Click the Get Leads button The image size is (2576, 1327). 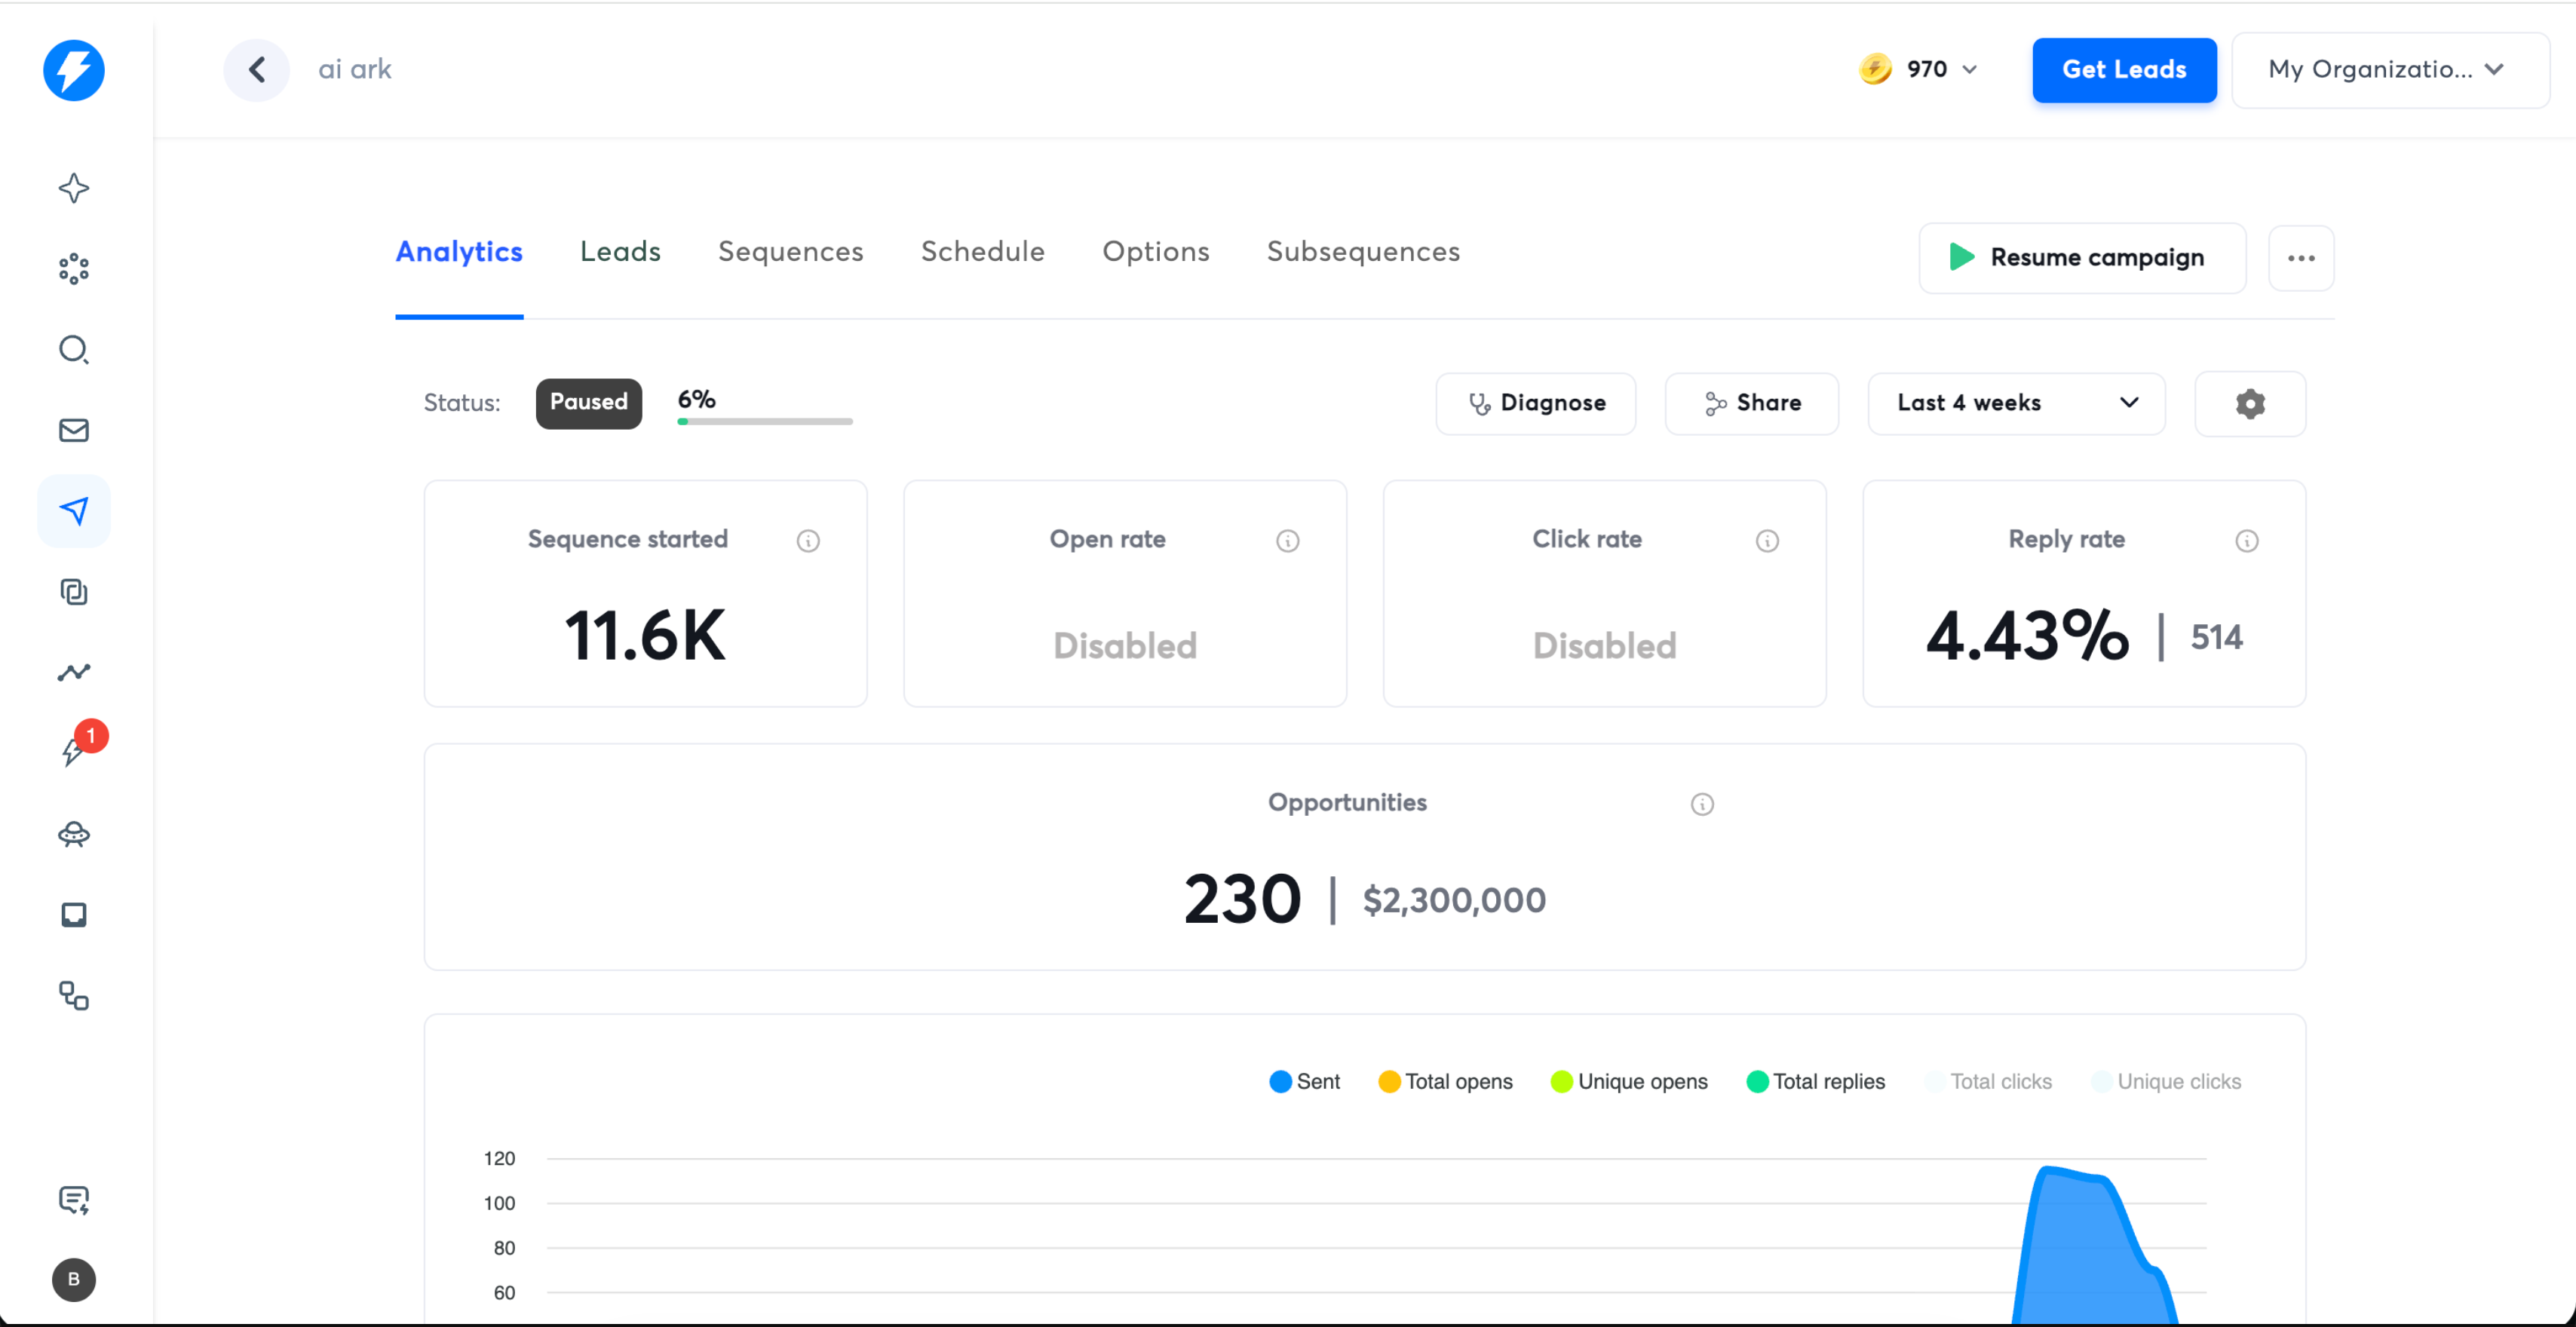pyautogui.click(x=2124, y=69)
